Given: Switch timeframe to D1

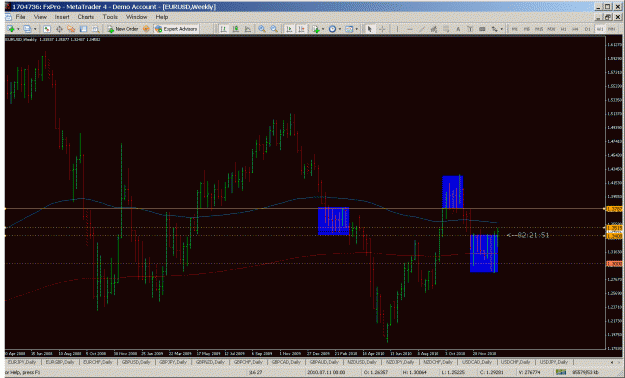Looking at the screenshot, I should coord(588,29).
